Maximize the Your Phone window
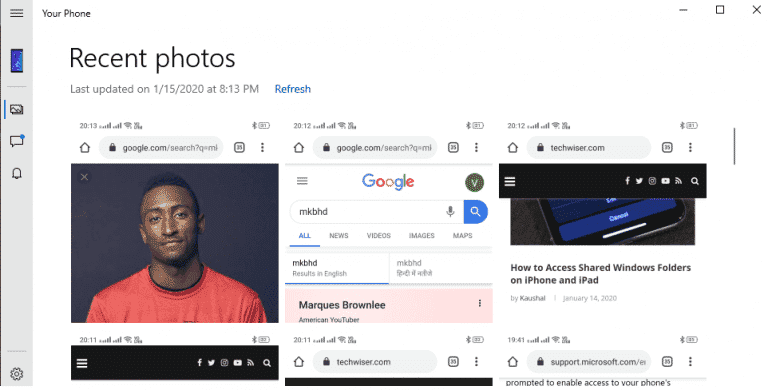The width and height of the screenshot is (768, 390). [x=720, y=10]
